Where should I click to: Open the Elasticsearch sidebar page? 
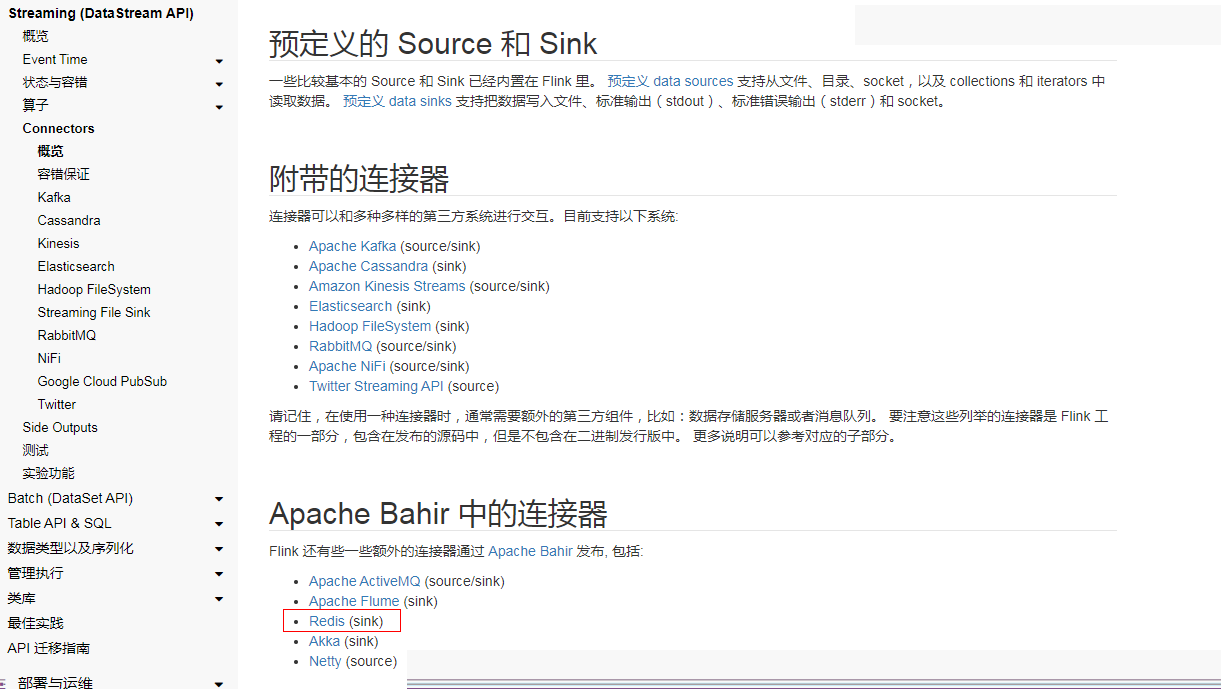76,266
